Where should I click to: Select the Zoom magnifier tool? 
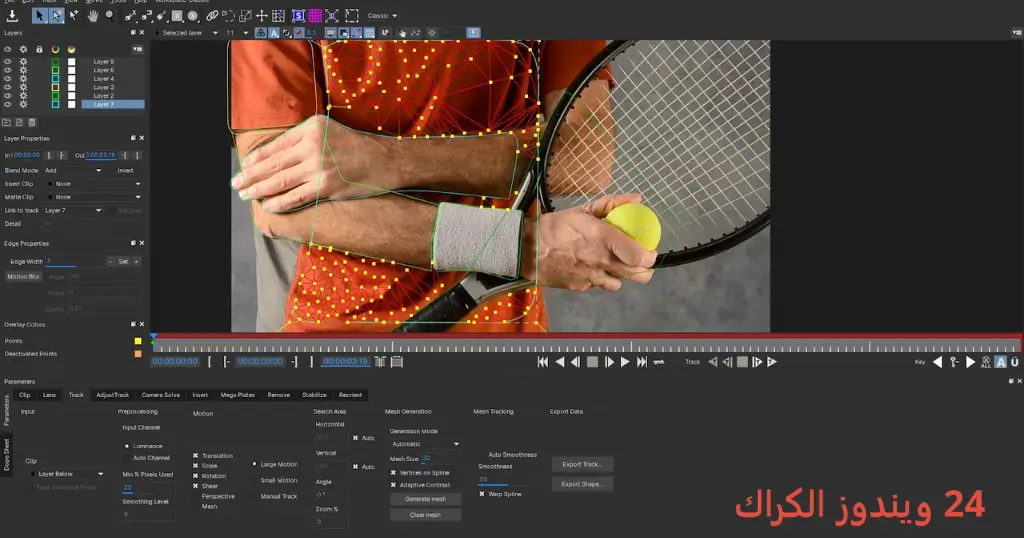click(109, 15)
